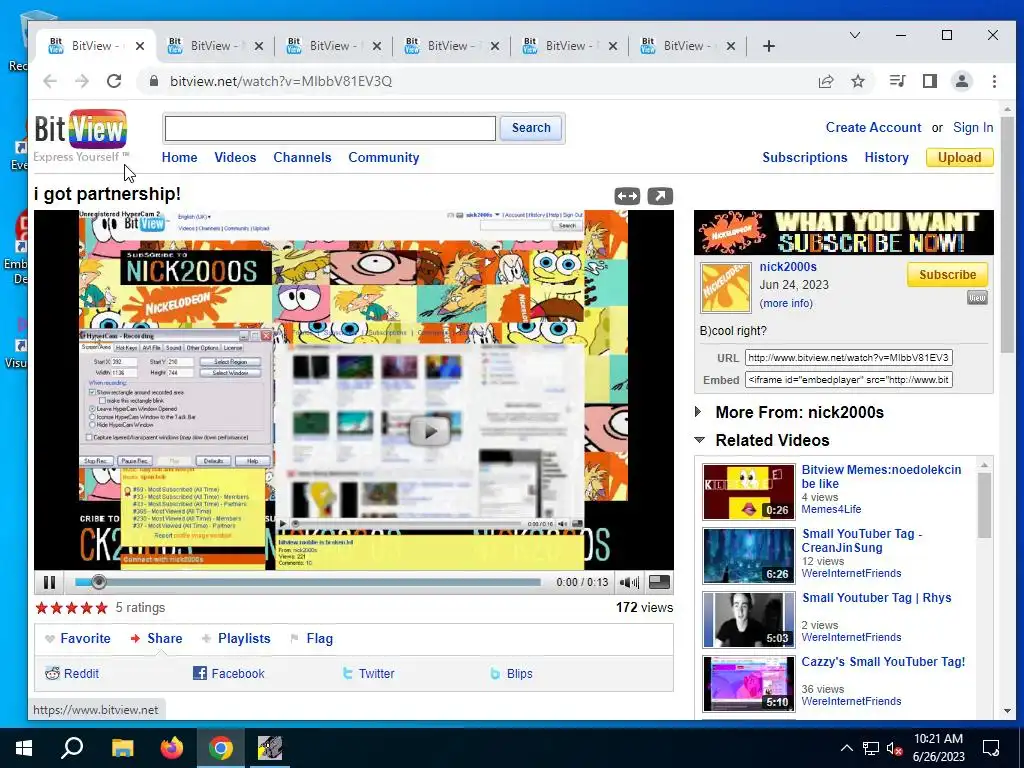Open the Videos navigation link
Image resolution: width=1024 pixels, height=768 pixels.
(x=235, y=157)
